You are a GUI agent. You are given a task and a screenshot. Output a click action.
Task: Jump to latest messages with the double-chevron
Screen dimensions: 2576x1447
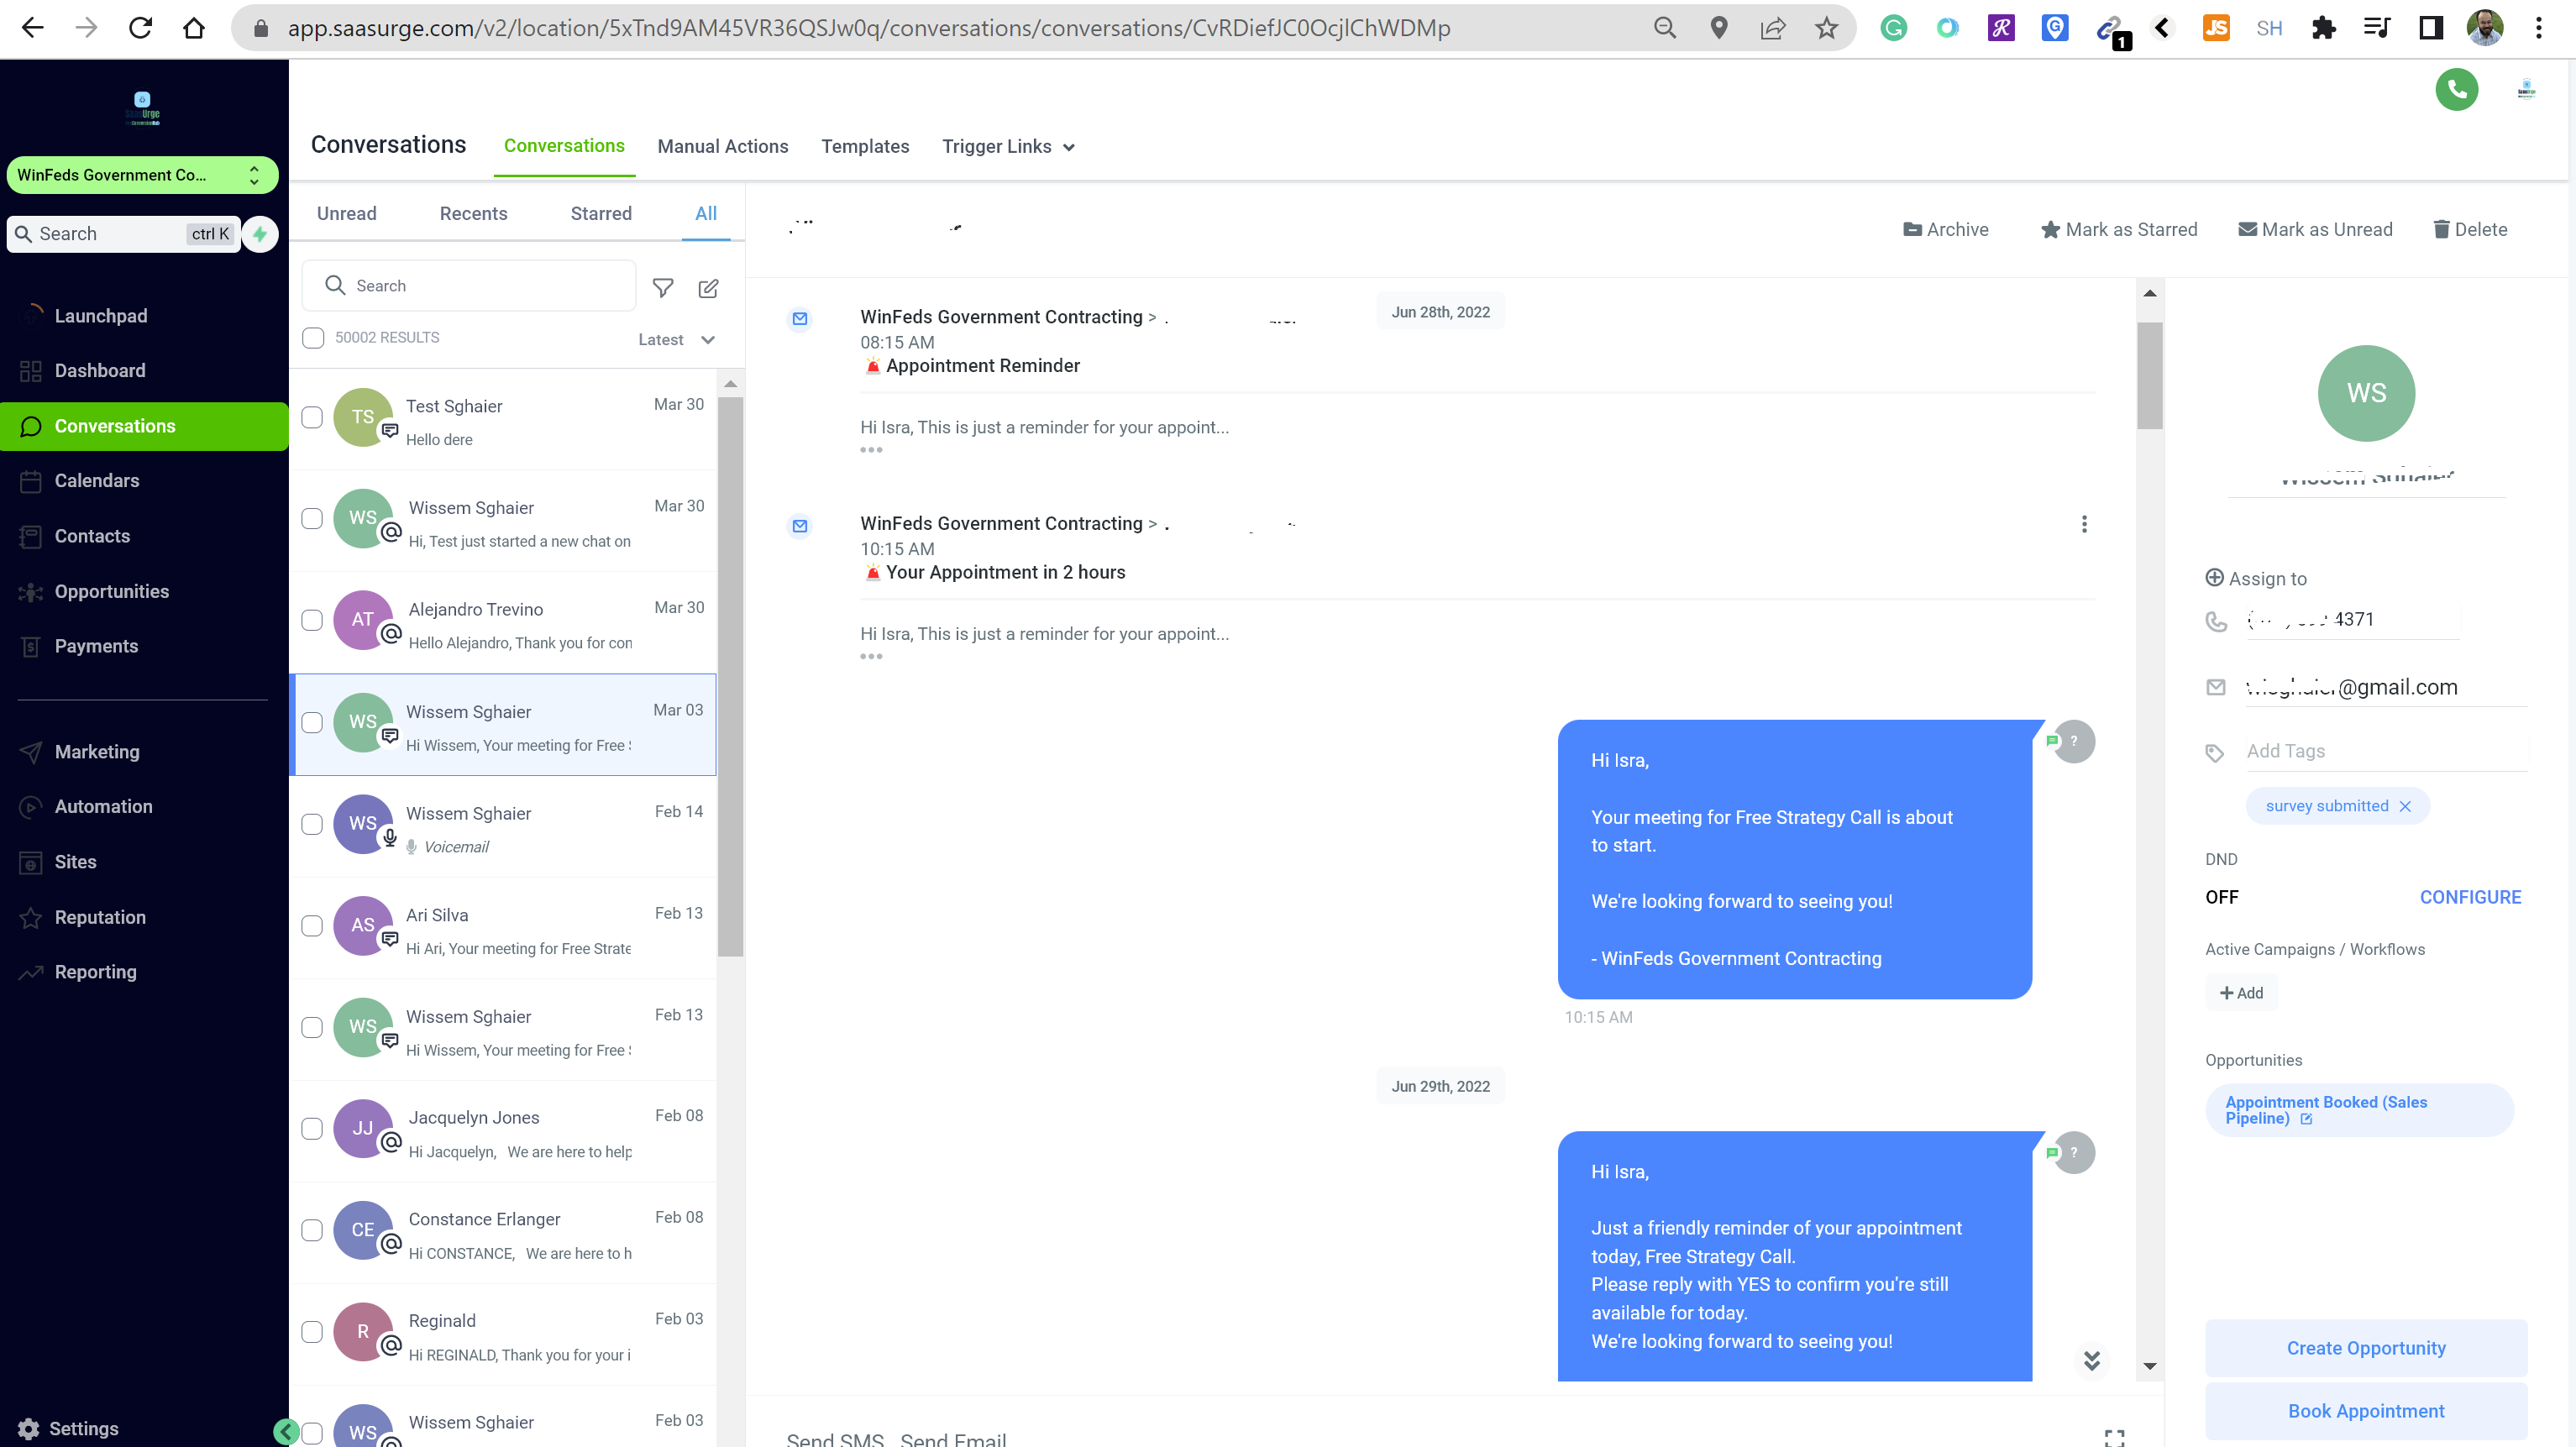[x=2091, y=1360]
